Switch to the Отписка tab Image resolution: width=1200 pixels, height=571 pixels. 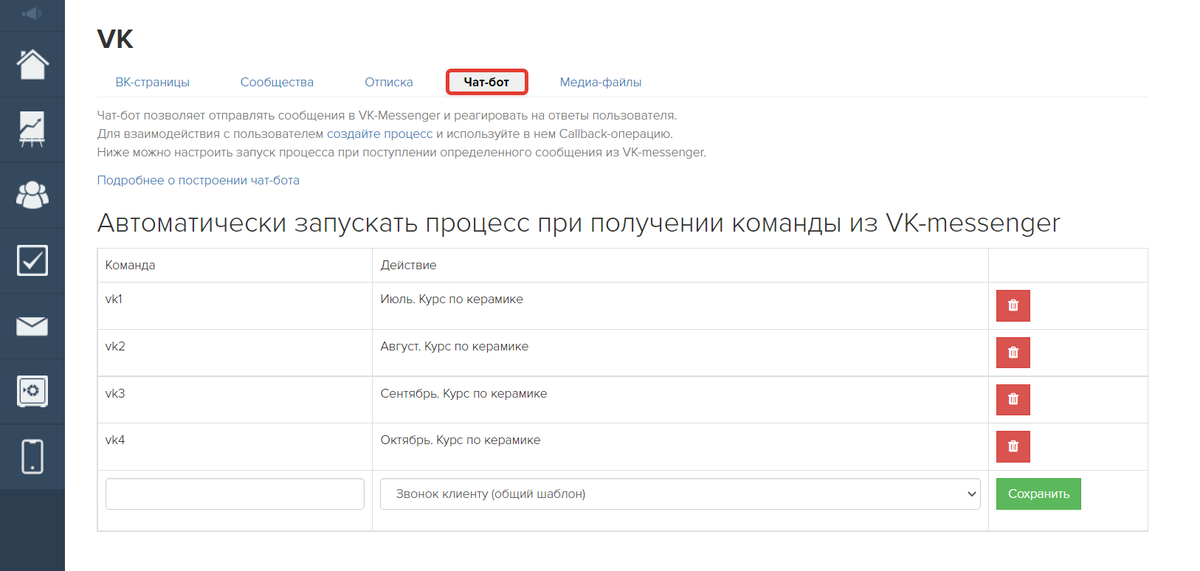pos(389,82)
